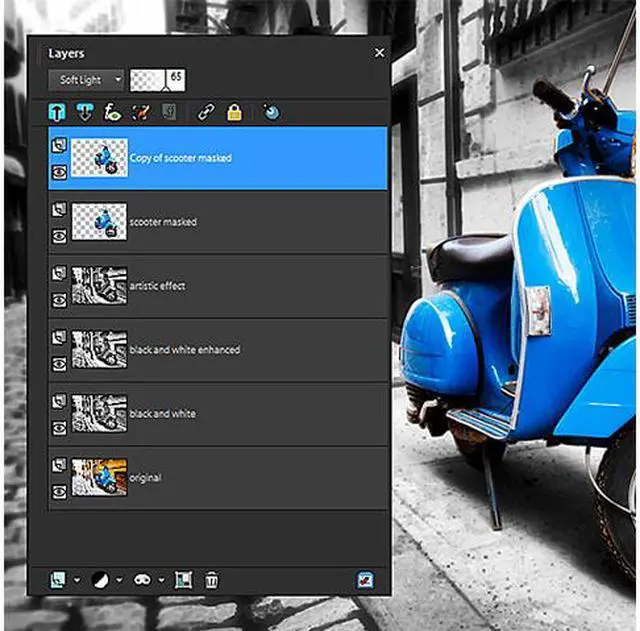Click the new raster layer icon
Viewport: 640px width, 631px height.
[58, 579]
